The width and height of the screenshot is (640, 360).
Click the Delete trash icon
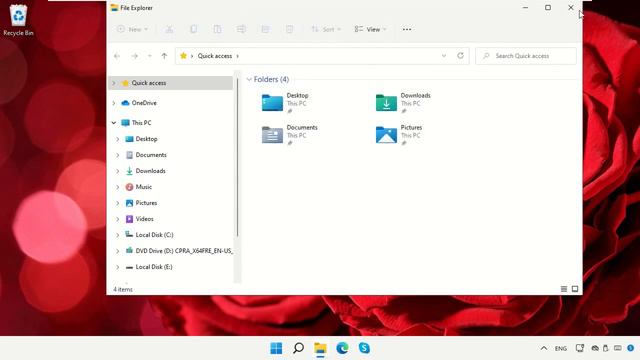click(289, 29)
